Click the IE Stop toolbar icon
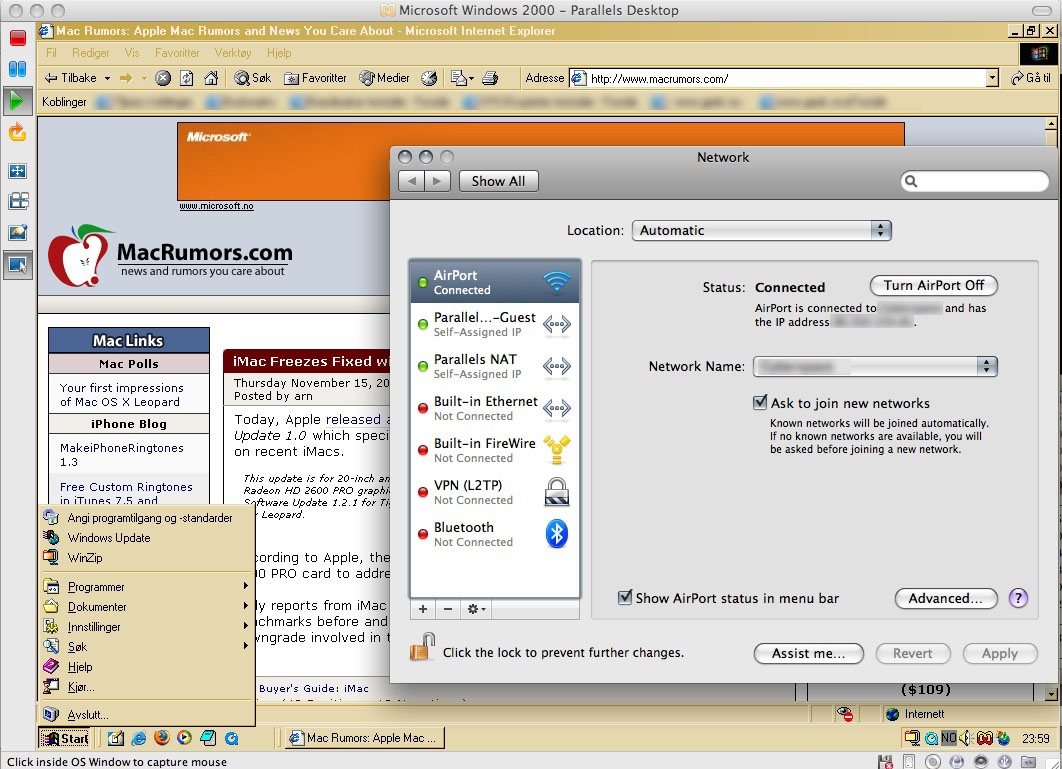1062x769 pixels. click(163, 78)
